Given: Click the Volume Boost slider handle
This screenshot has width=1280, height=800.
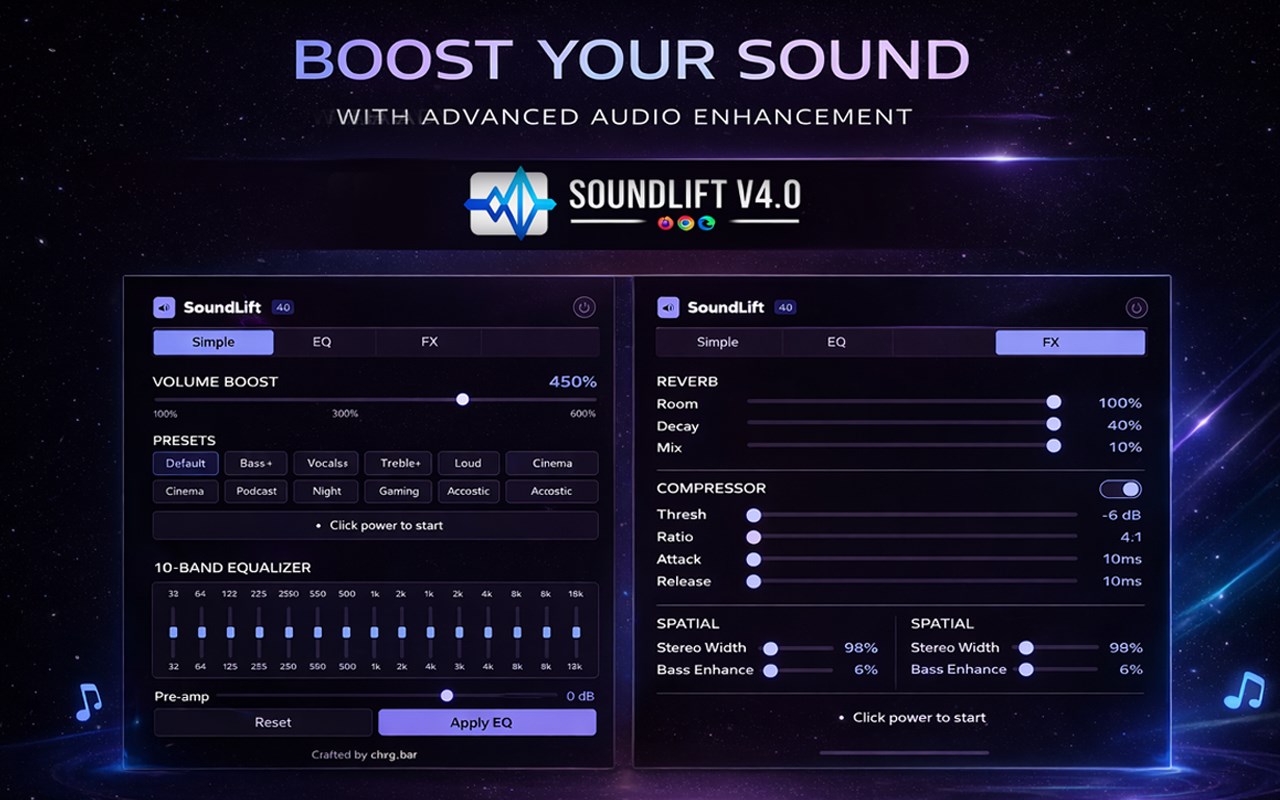Looking at the screenshot, I should tap(462, 399).
